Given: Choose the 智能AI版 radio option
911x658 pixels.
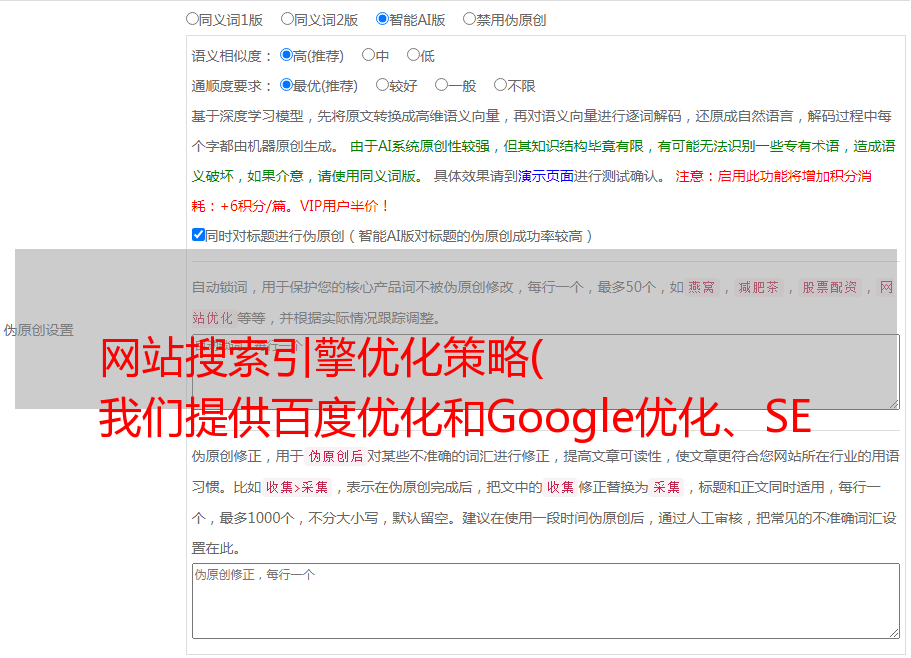Looking at the screenshot, I should (382, 19).
